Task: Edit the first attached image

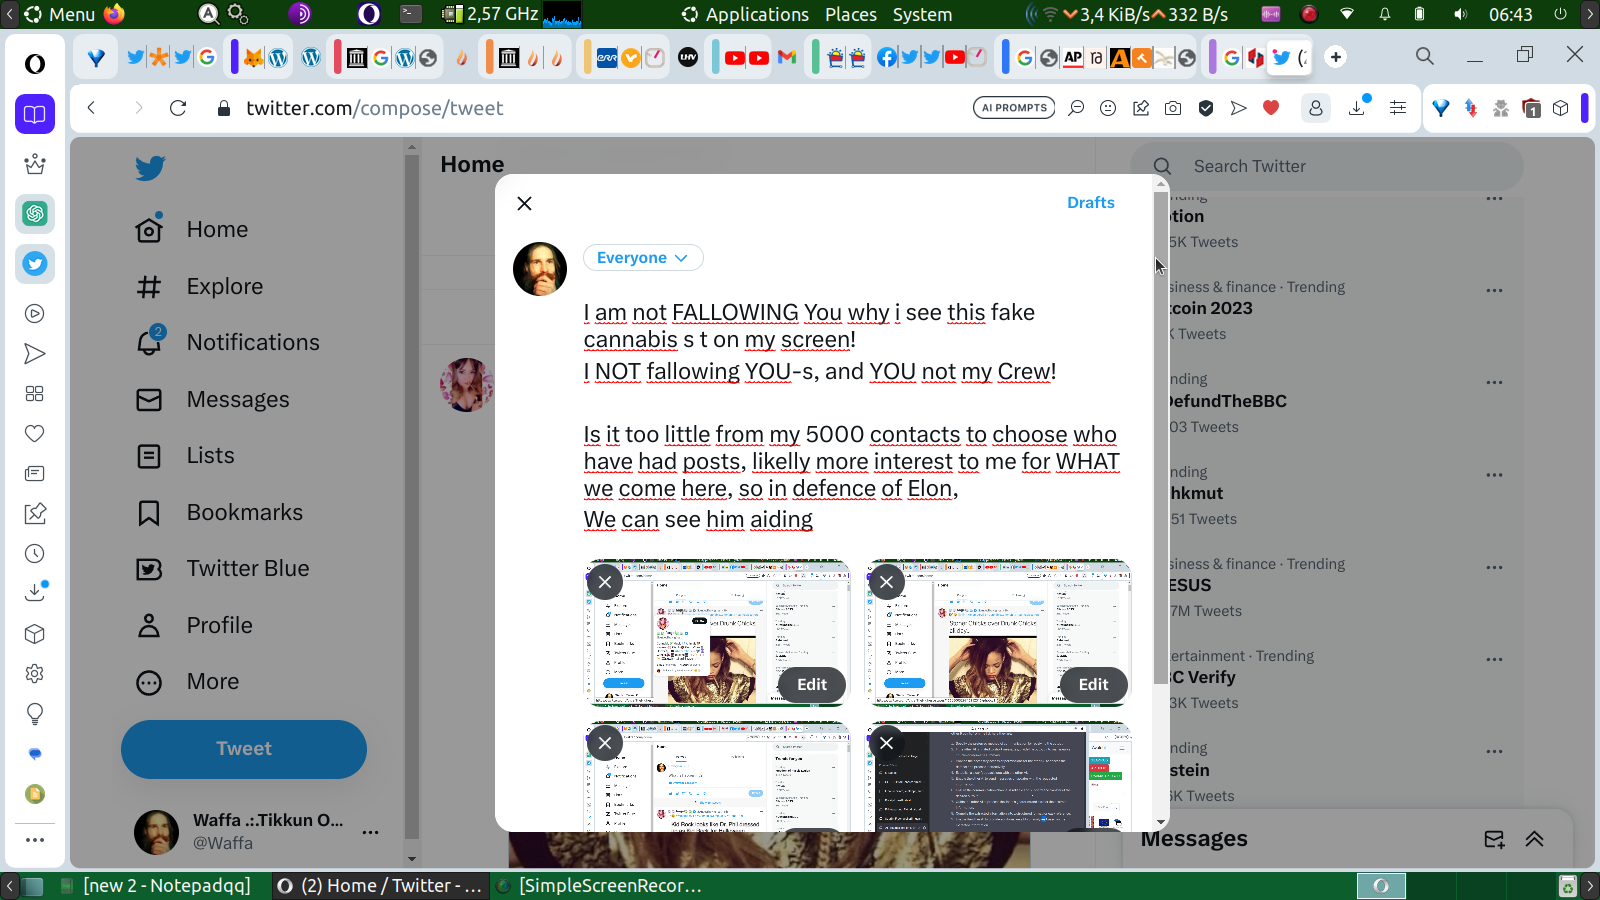Action: pyautogui.click(x=812, y=685)
